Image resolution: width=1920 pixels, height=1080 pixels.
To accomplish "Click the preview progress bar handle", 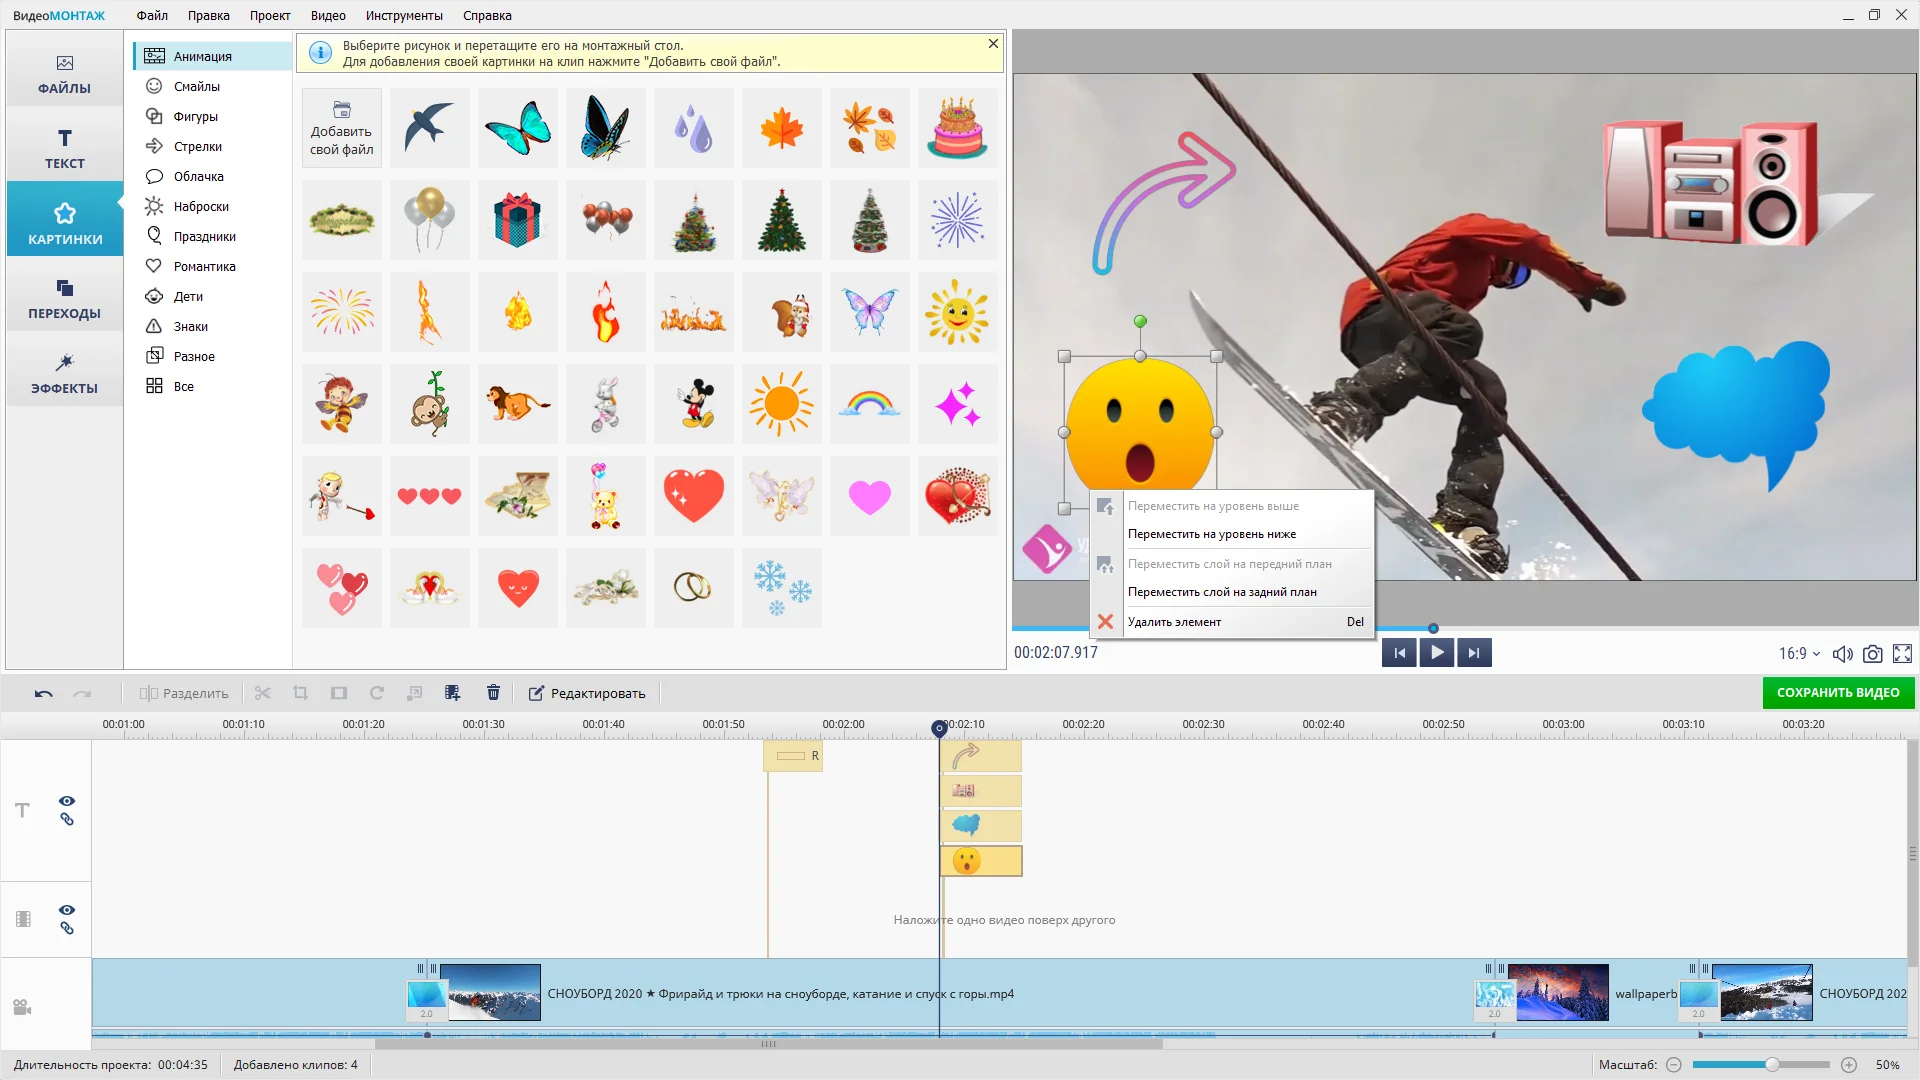I will point(1433,629).
